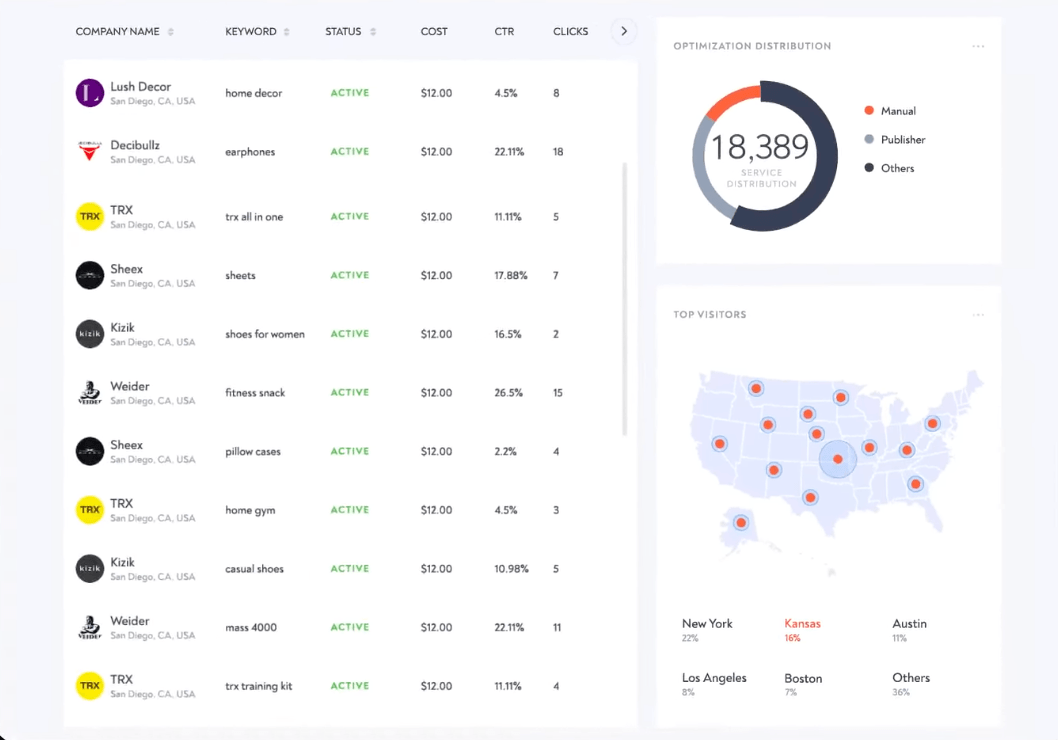Toggle the Others legend item
Screen dimensions: 1058x740
(896, 168)
